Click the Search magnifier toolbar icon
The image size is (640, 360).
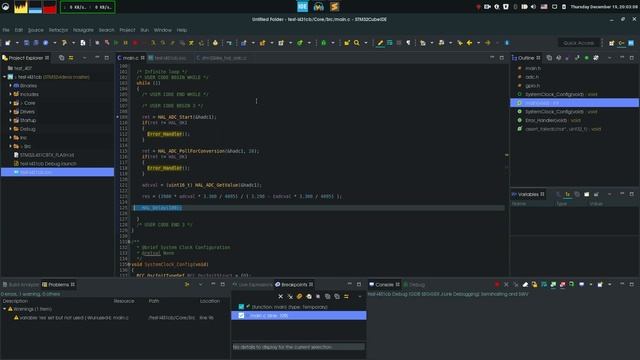357,43
